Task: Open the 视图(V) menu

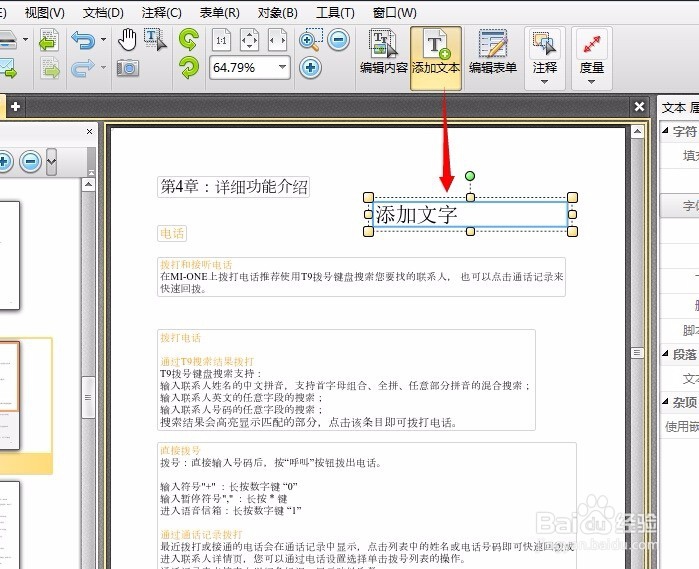Action: [x=45, y=12]
